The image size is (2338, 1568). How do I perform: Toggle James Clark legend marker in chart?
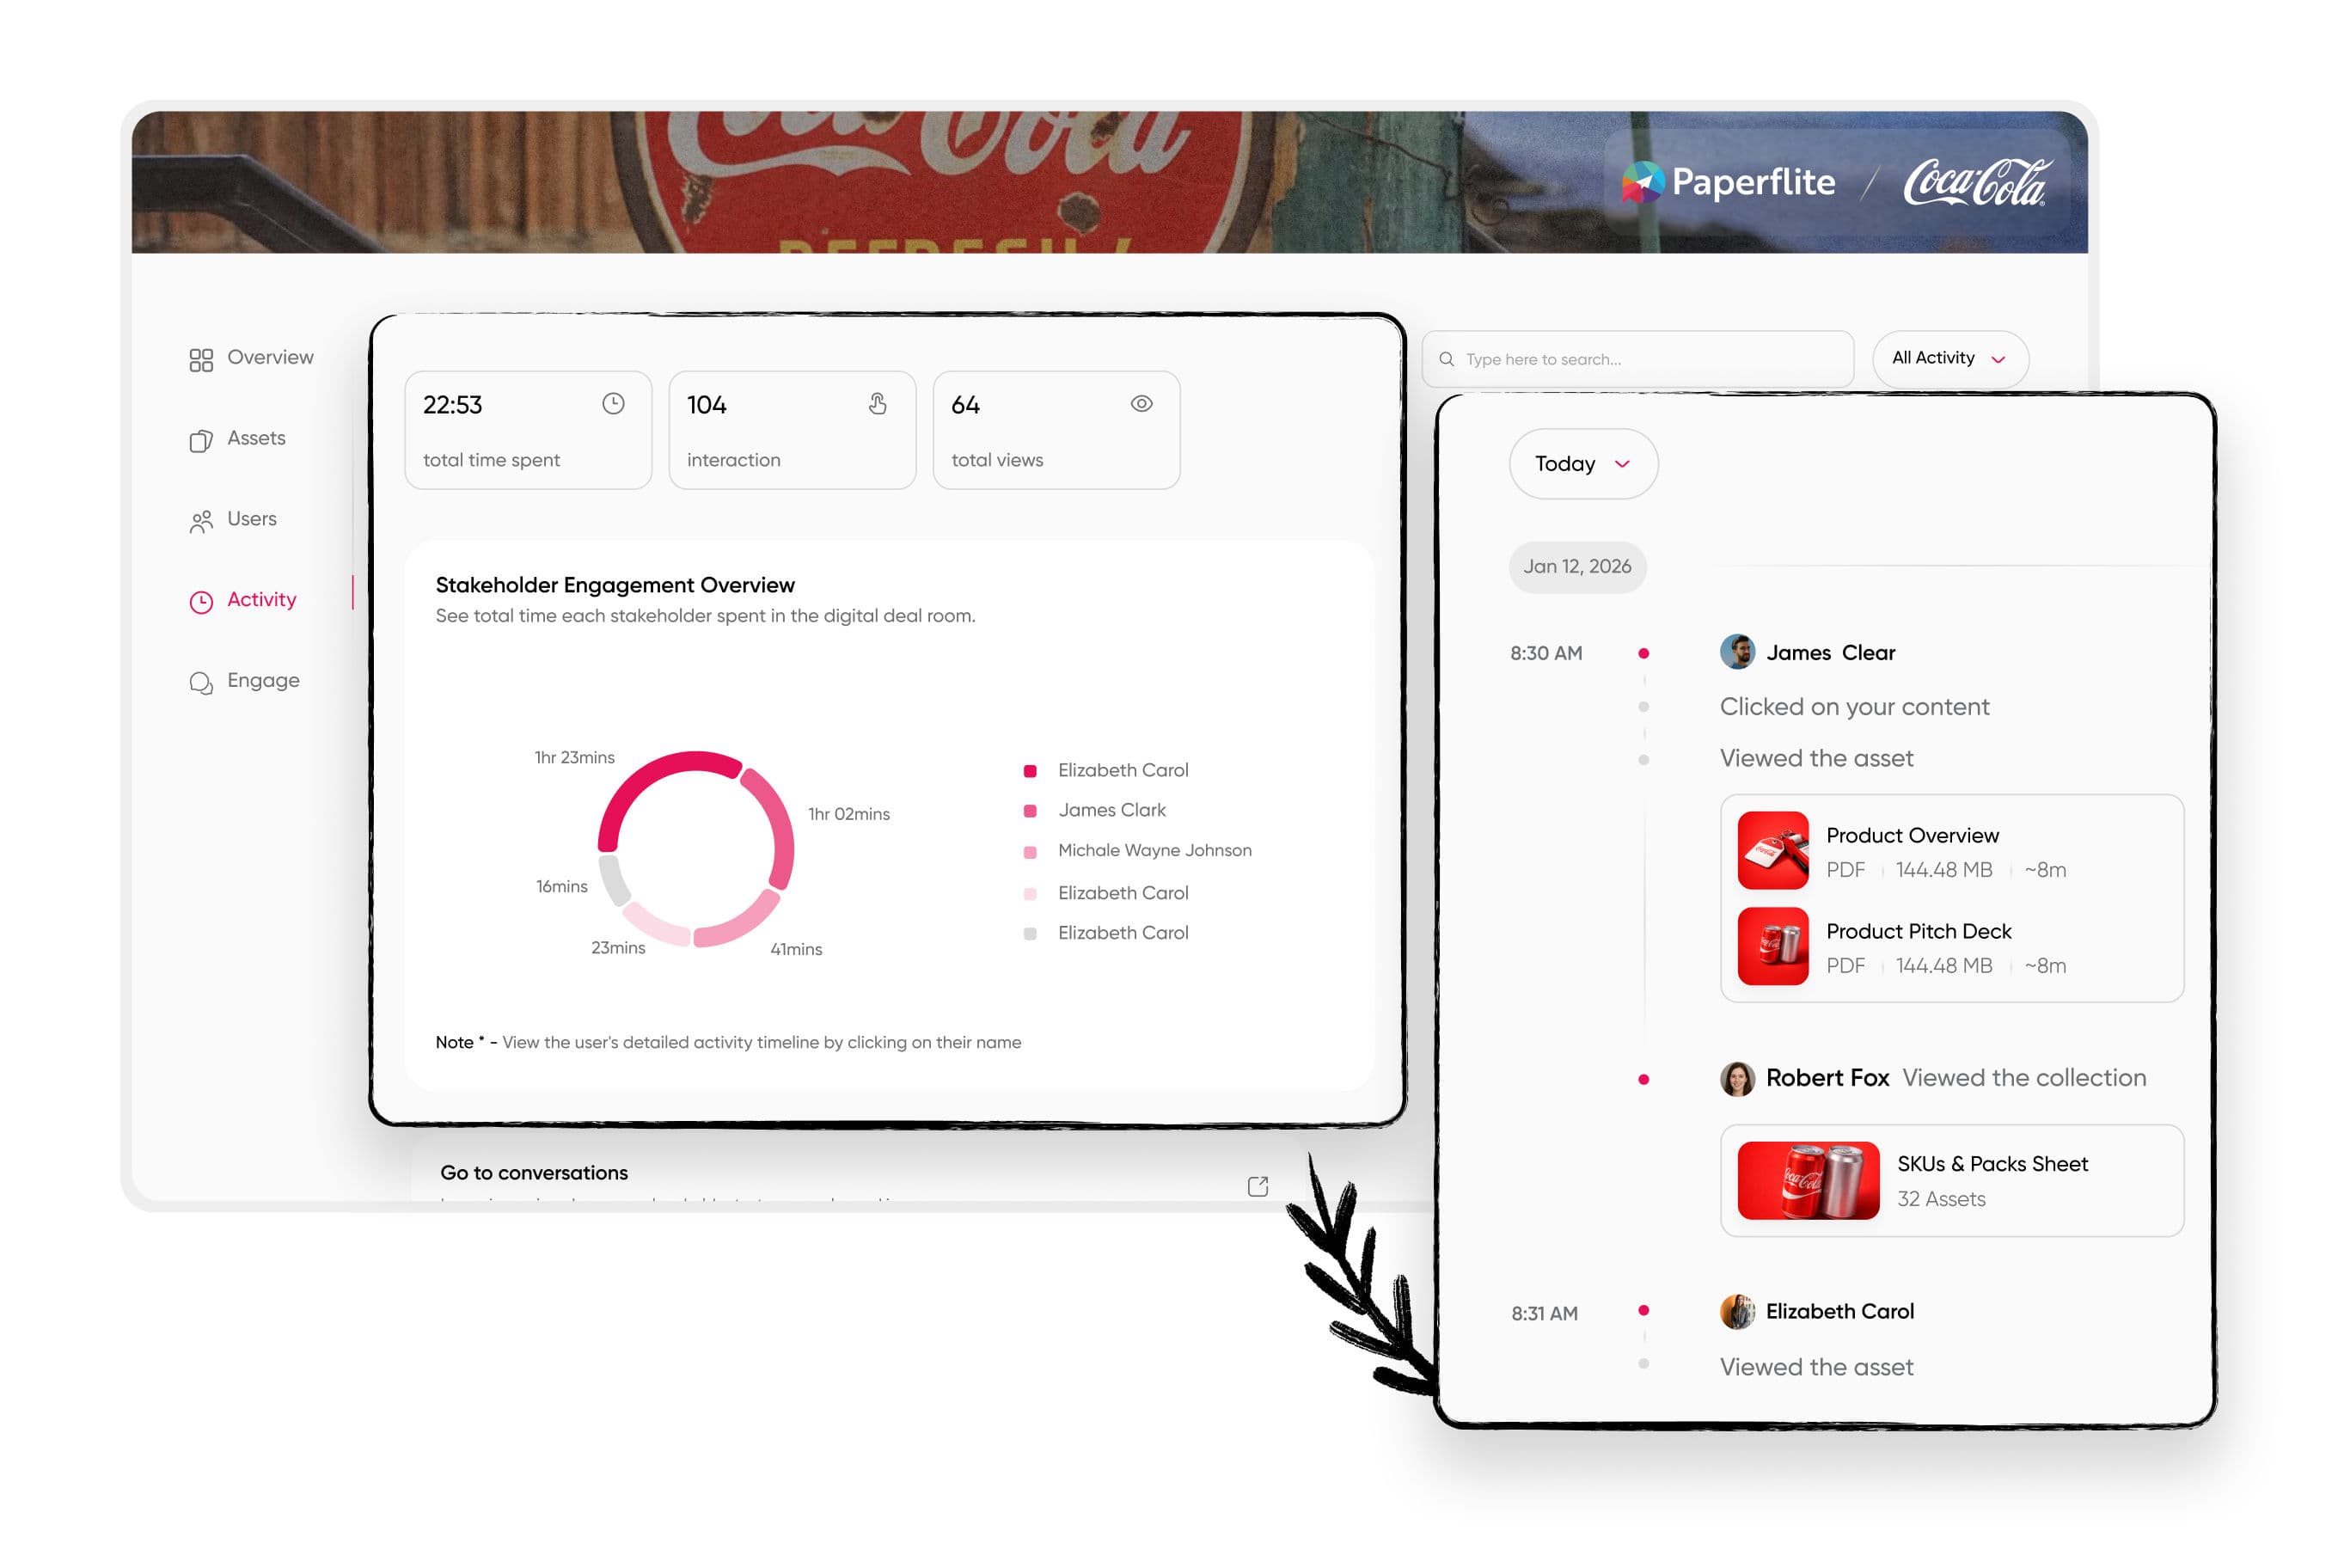pyautogui.click(x=1030, y=811)
